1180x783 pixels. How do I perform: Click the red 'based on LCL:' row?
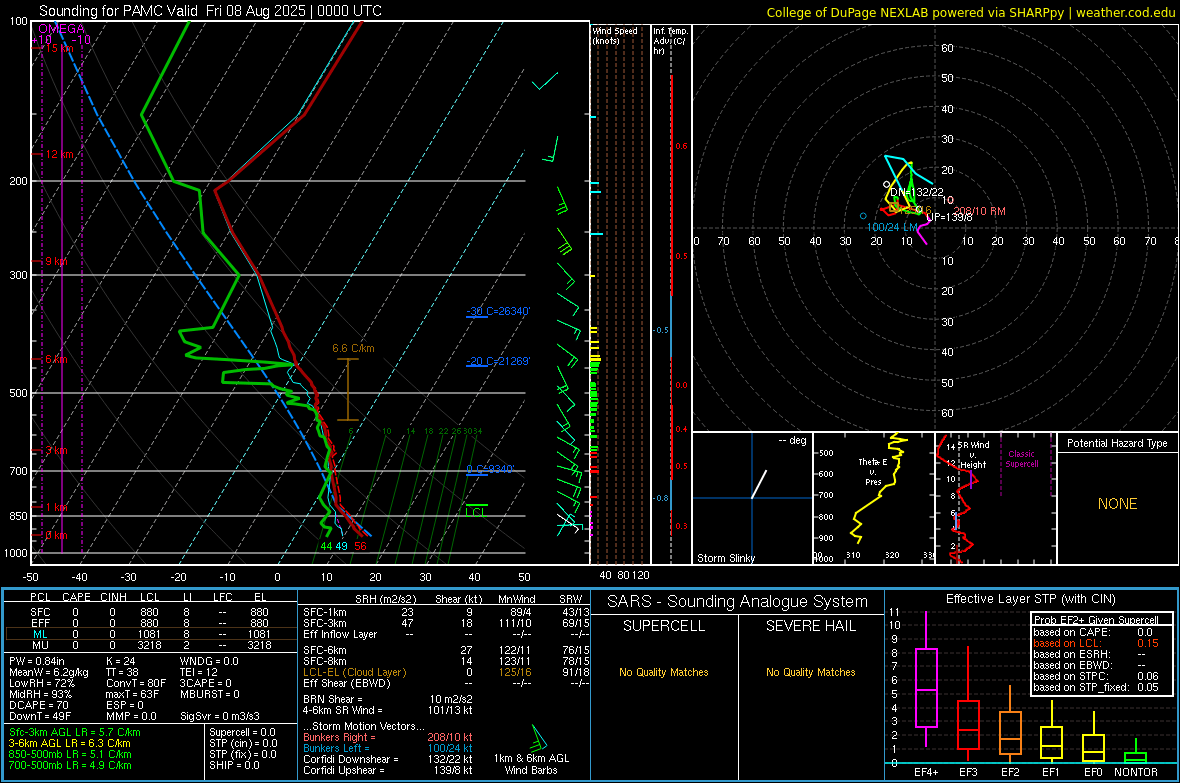(x=1096, y=643)
